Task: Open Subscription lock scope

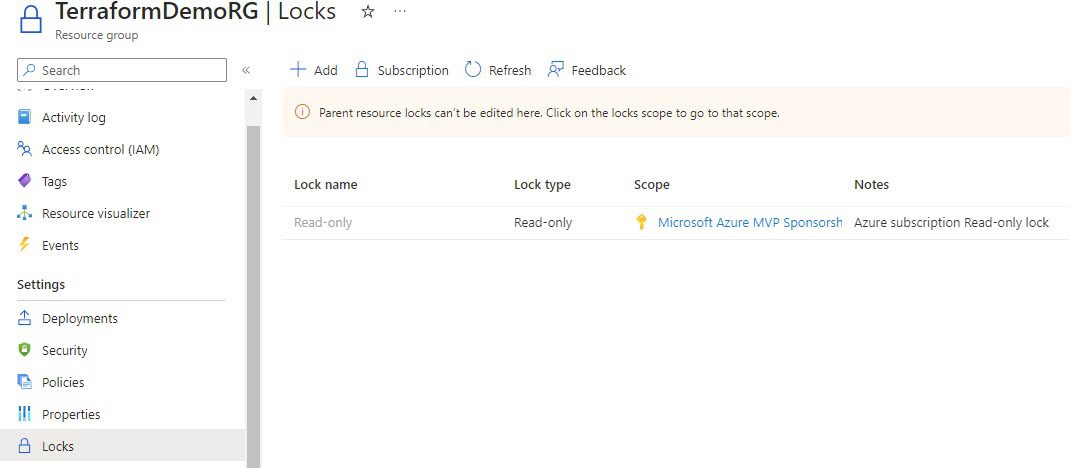Action: 402,70
